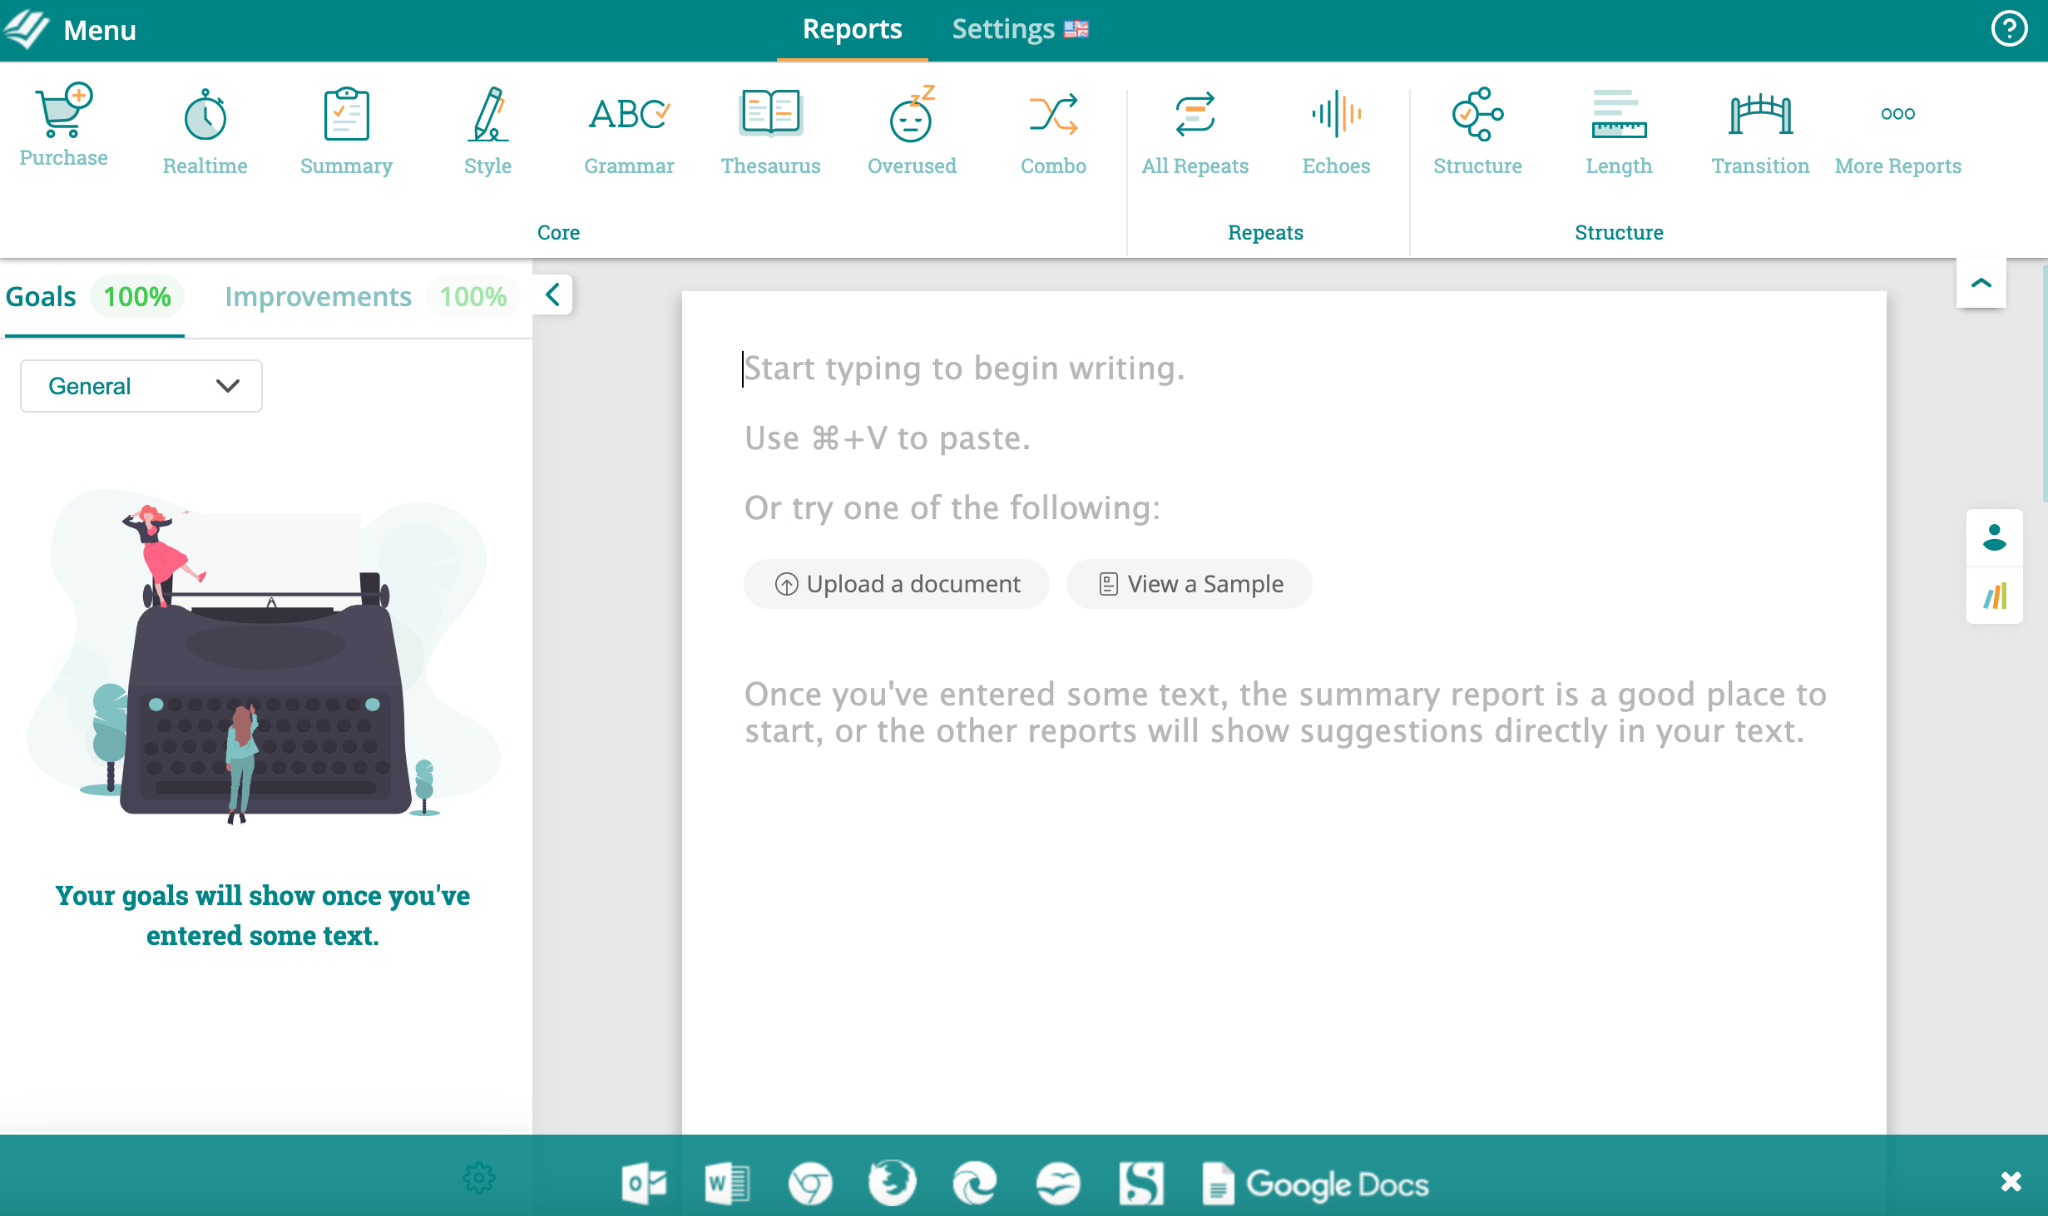Collapse the reports toolbar with up chevron

(1980, 283)
